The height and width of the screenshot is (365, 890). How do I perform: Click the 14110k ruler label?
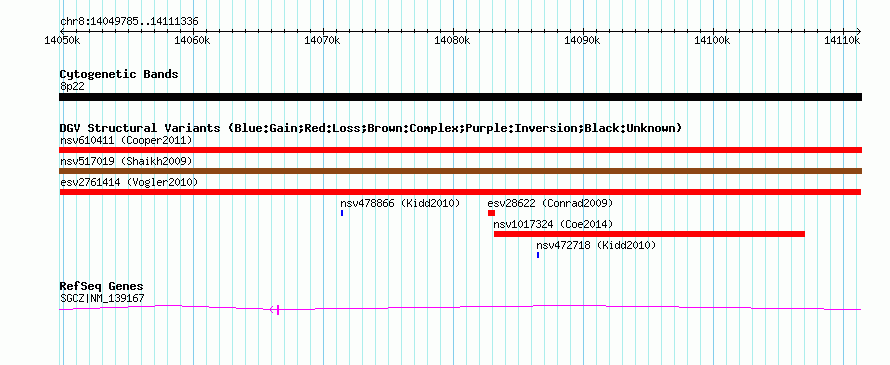[842, 40]
